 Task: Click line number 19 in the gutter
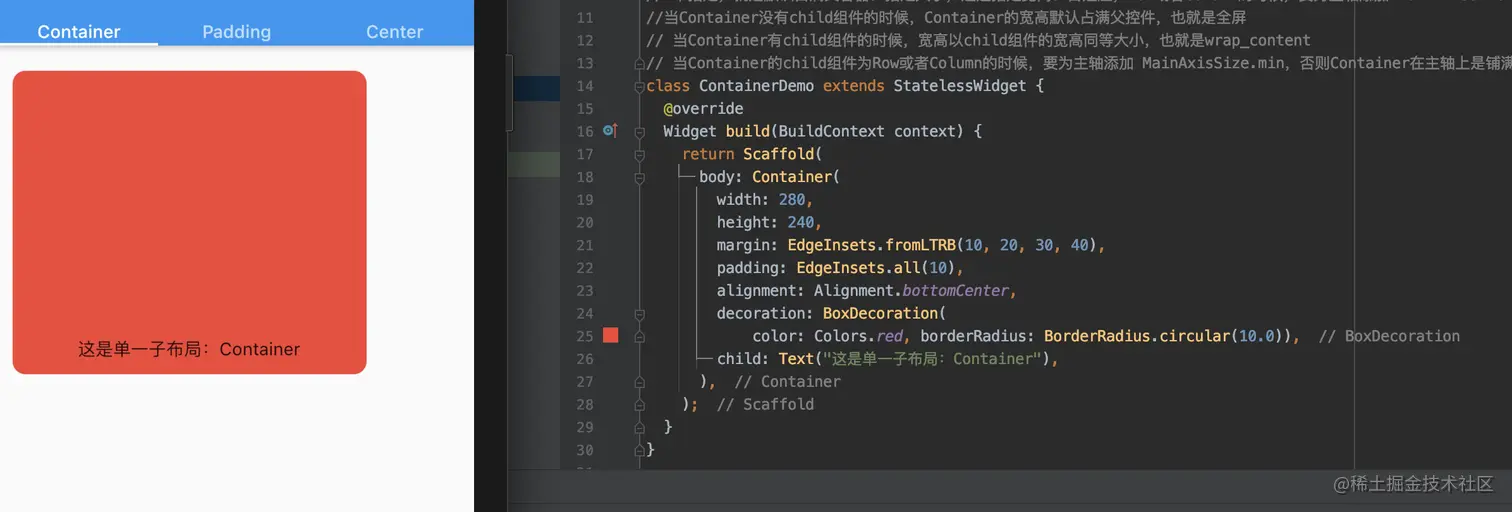pyautogui.click(x=585, y=199)
